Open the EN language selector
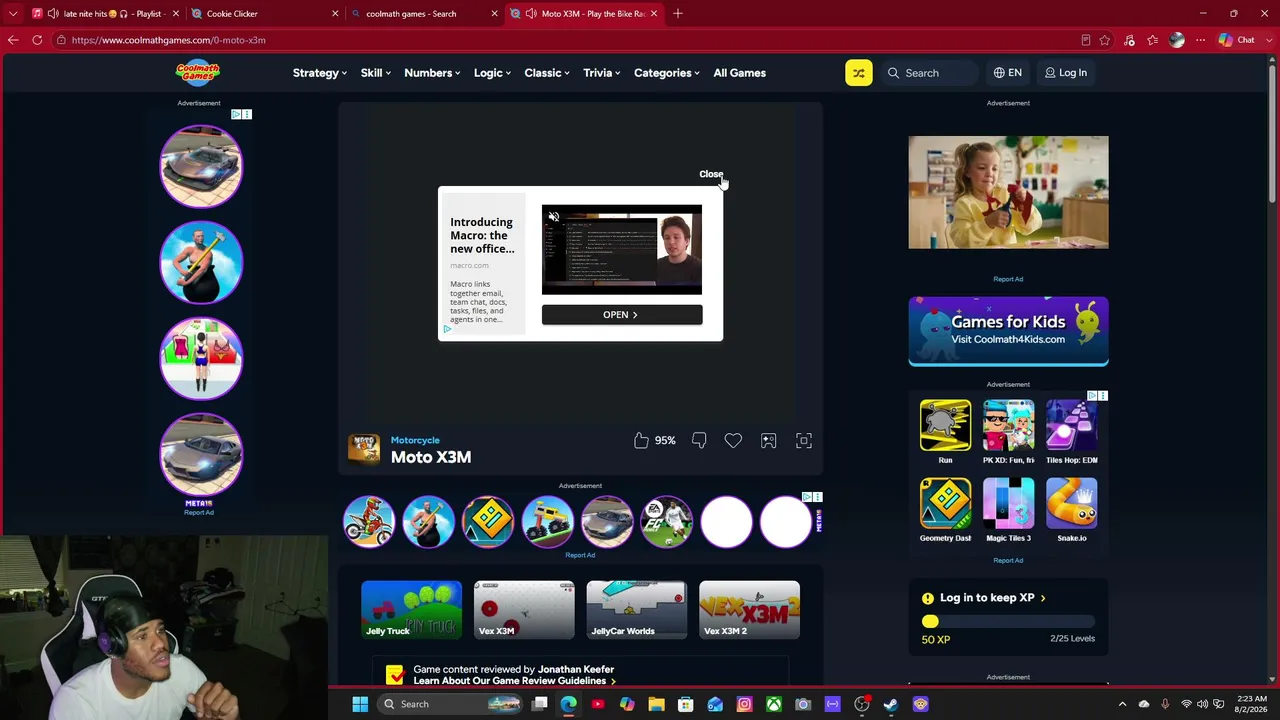 point(1008,73)
